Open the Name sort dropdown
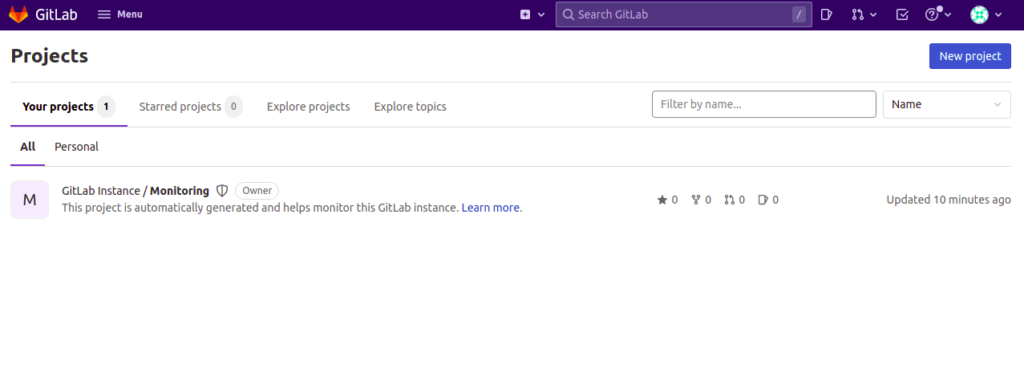 (x=946, y=104)
